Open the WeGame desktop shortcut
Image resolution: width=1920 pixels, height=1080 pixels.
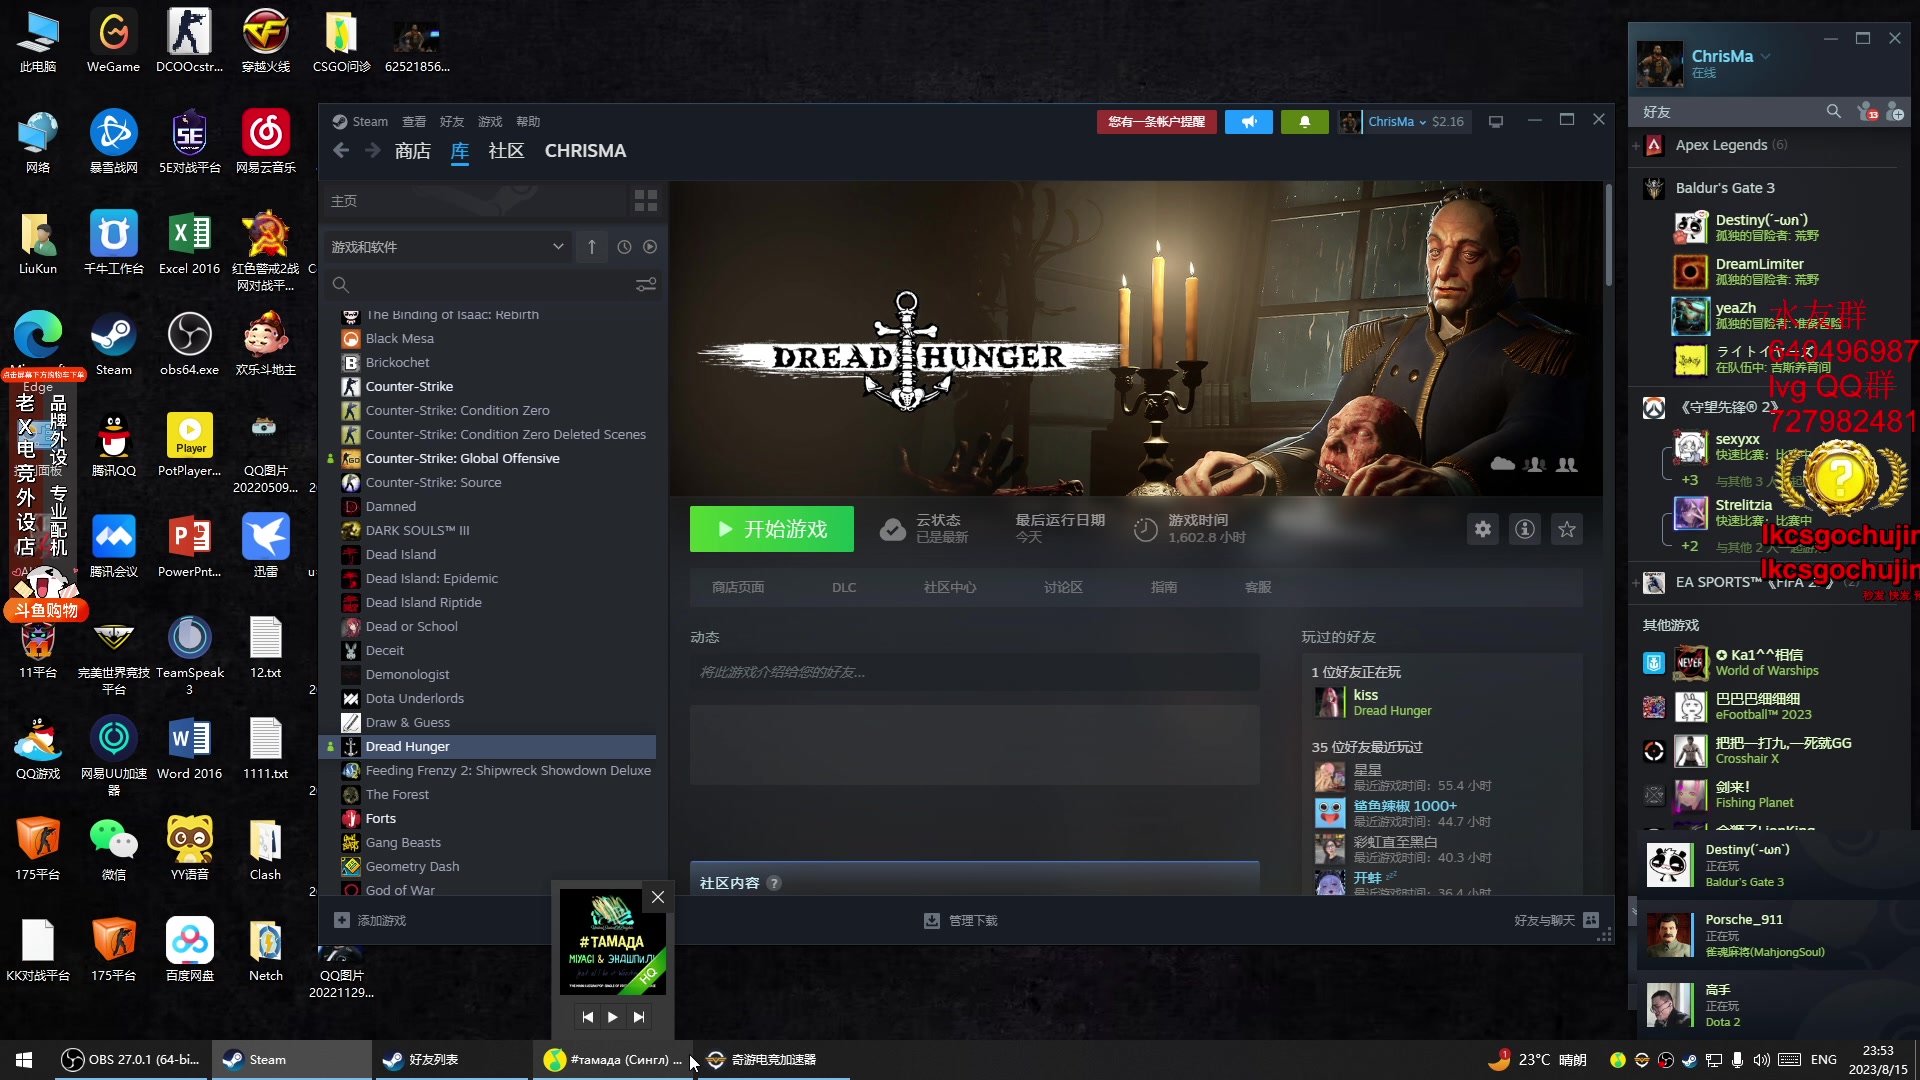114,42
